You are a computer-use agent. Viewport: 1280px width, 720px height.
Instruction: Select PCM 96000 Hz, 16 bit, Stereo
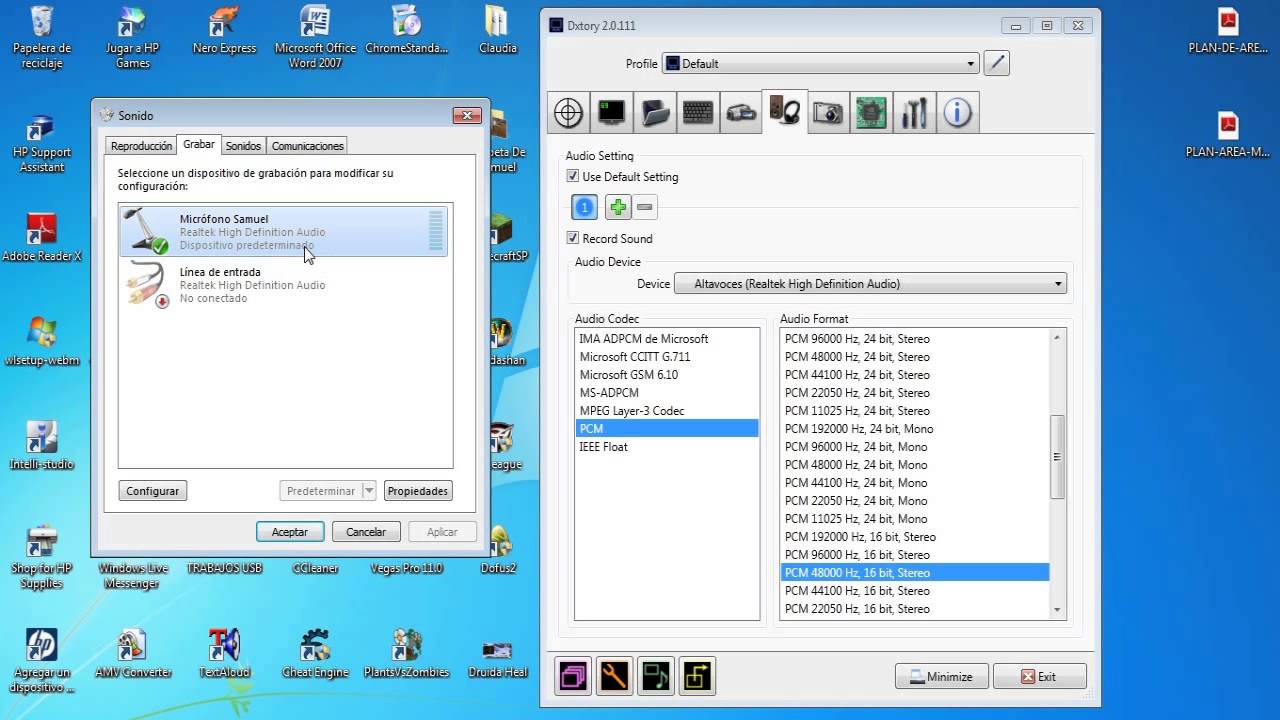pyautogui.click(x=915, y=555)
